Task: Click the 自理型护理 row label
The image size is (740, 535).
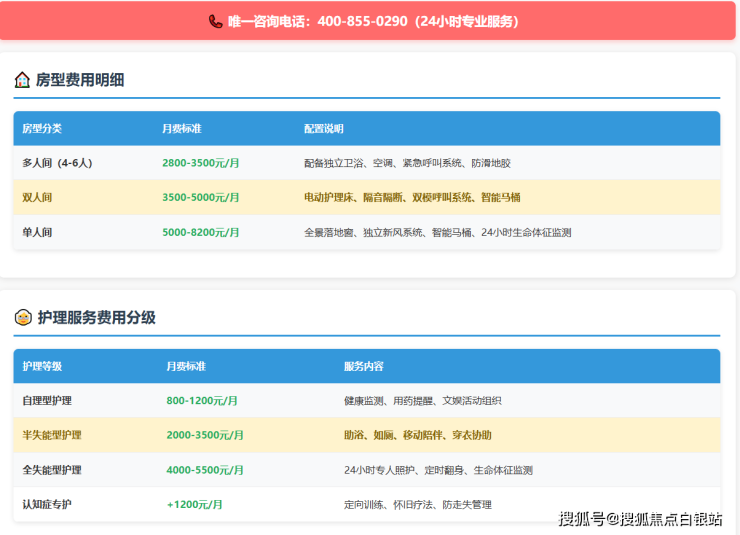Action: [x=47, y=401]
